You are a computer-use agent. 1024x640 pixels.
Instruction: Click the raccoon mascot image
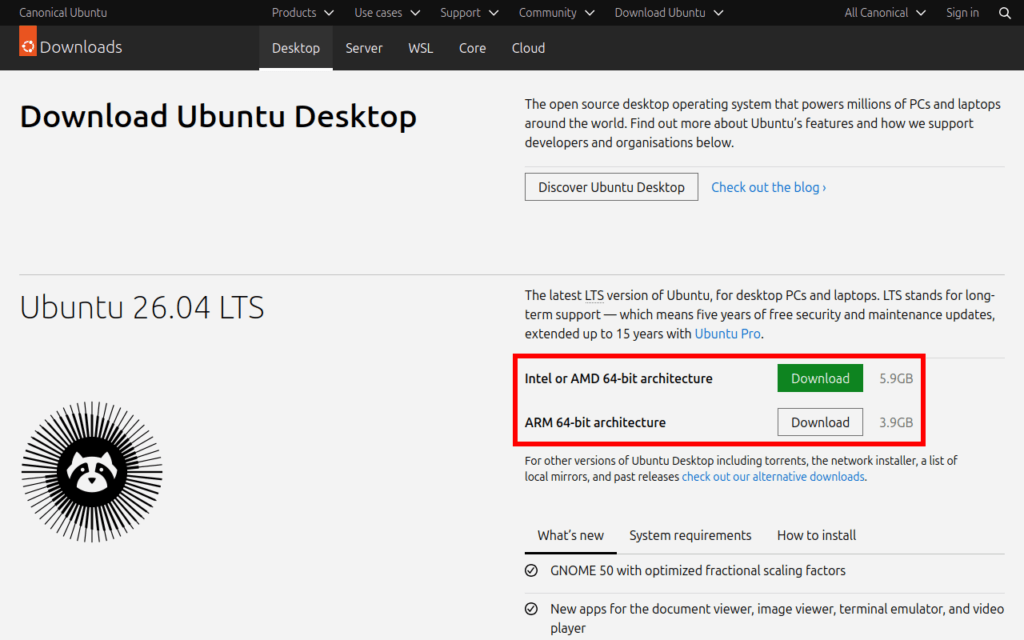click(x=92, y=472)
